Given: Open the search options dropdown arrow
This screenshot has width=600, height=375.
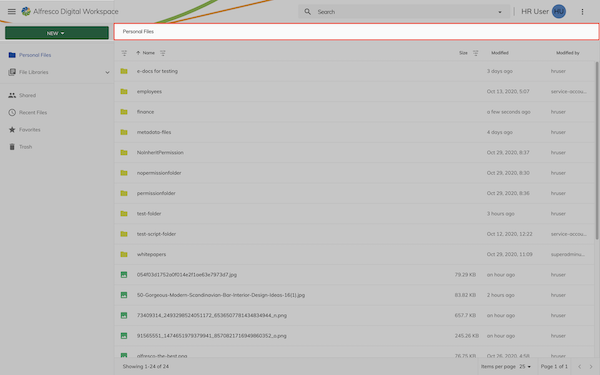Looking at the screenshot, I should point(500,12).
